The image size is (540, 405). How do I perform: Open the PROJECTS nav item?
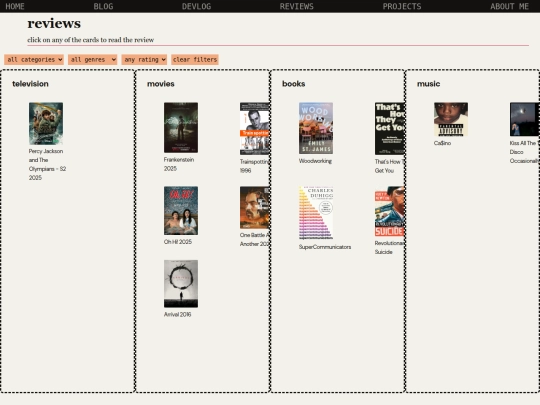tap(402, 6)
